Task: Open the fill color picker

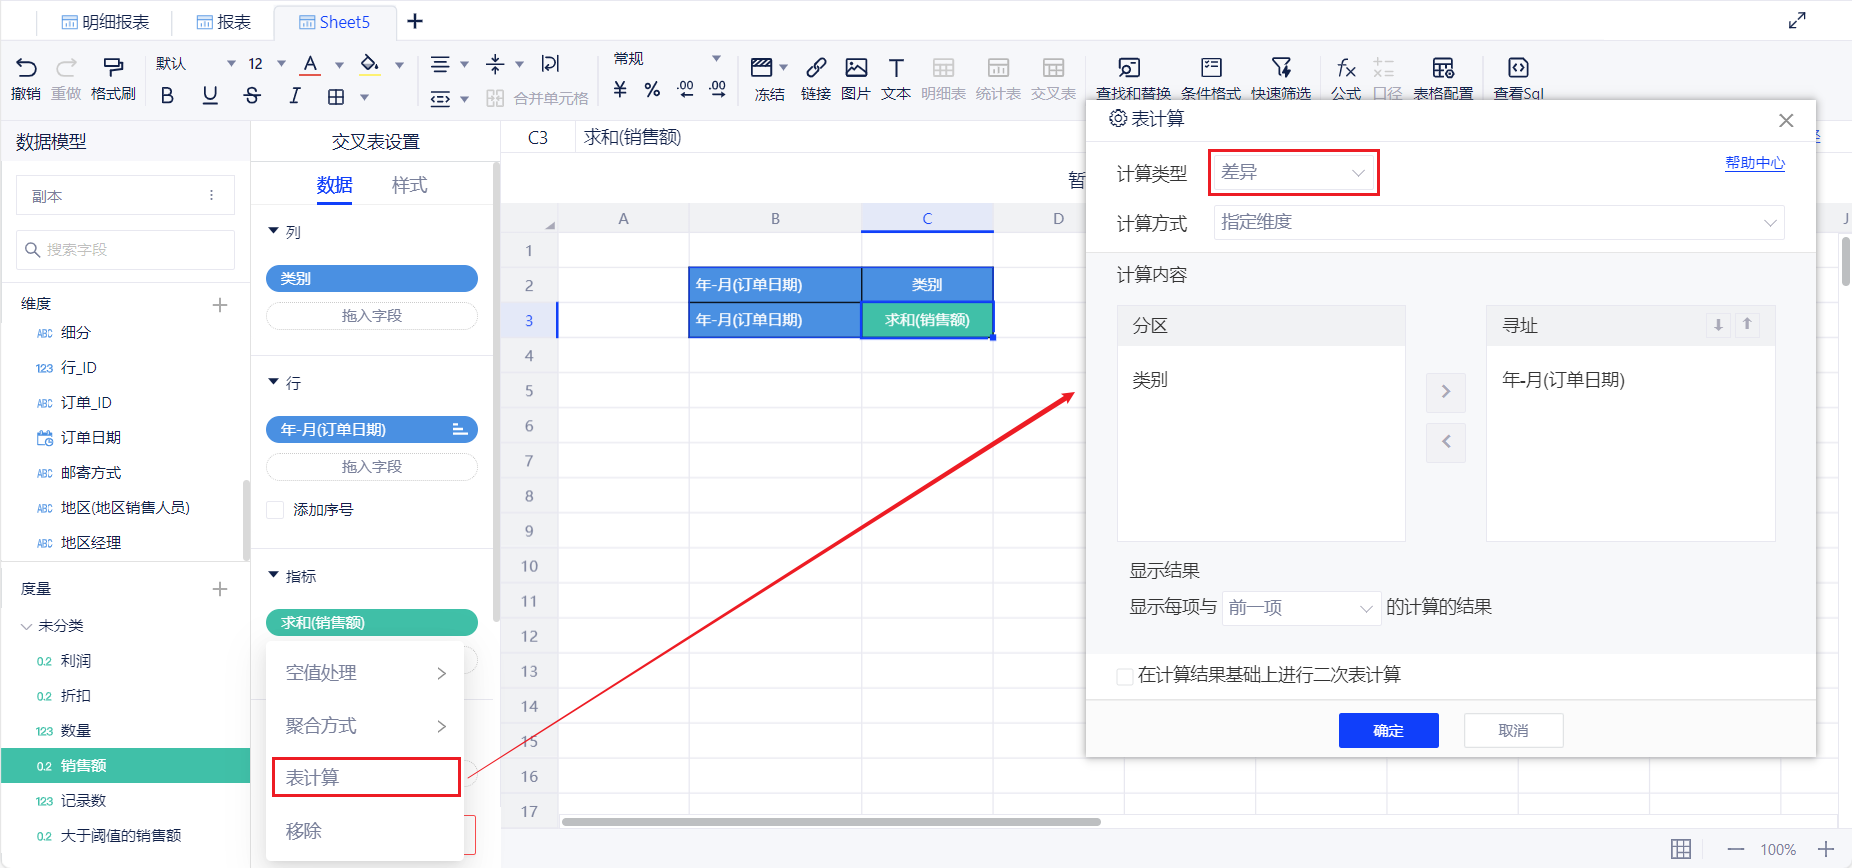Action: tap(370, 65)
